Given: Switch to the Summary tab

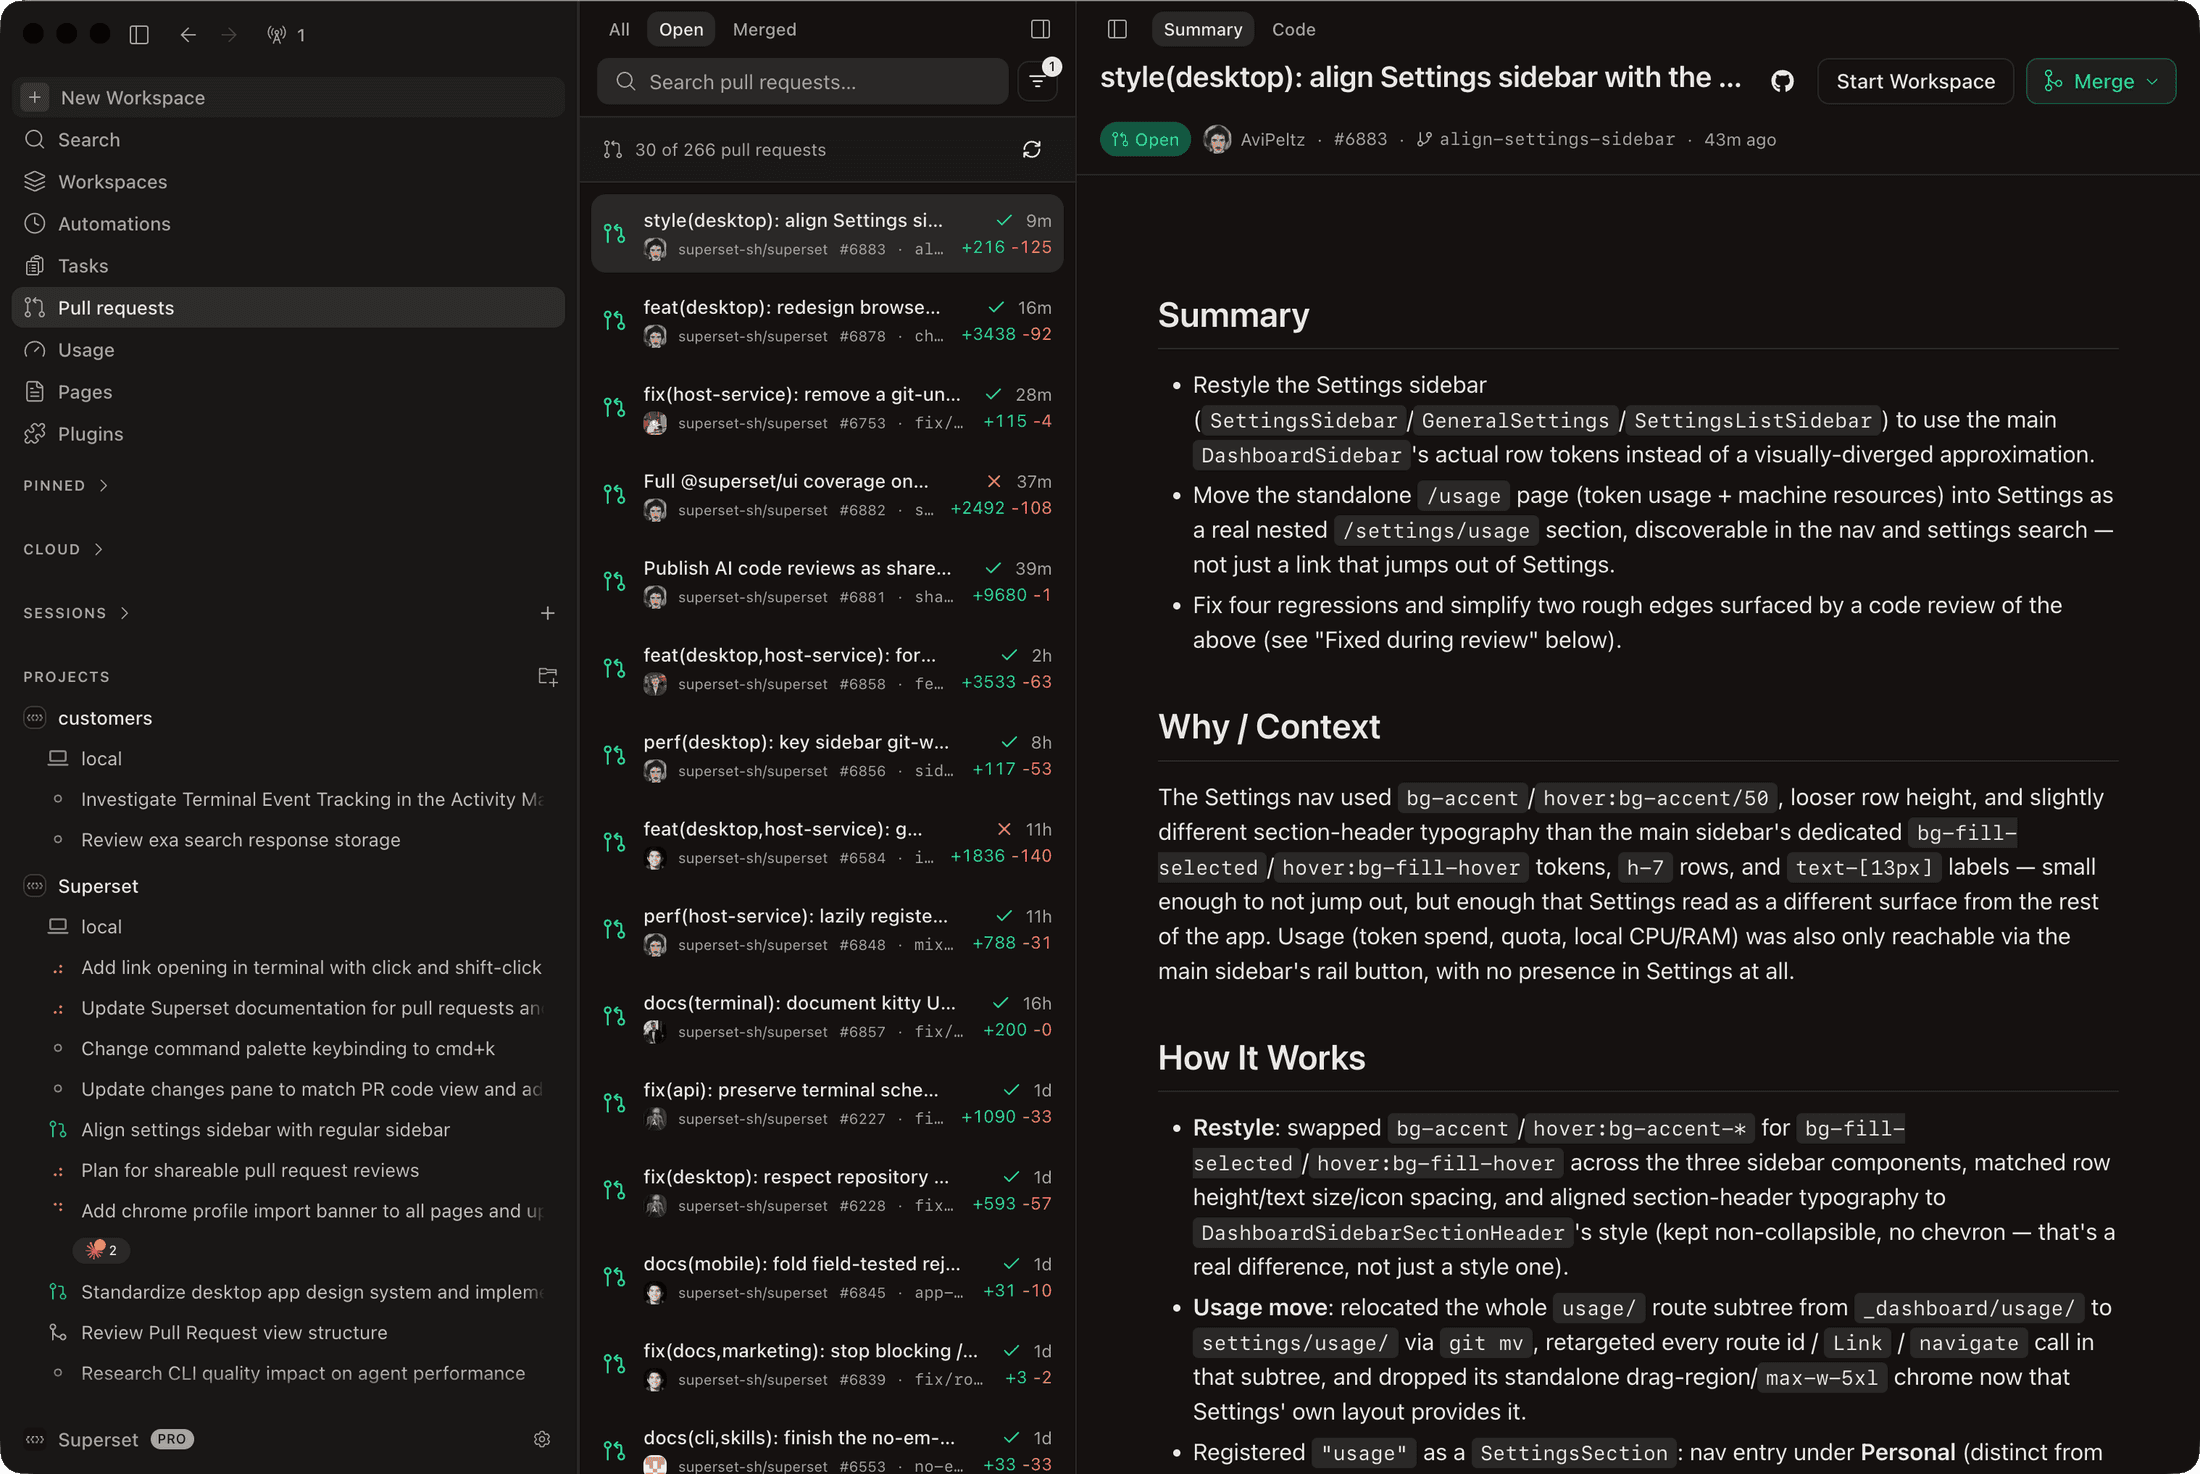Looking at the screenshot, I should point(1202,30).
